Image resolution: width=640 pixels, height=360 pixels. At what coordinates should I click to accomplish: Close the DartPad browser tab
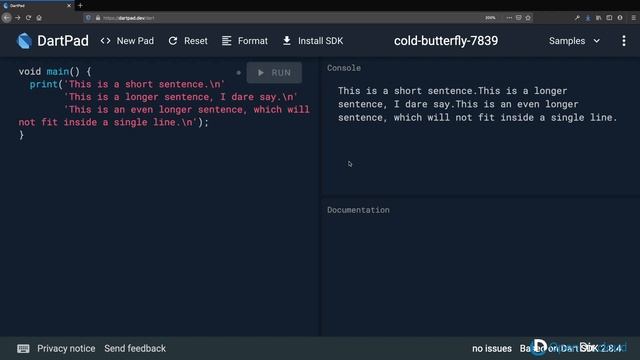69,6
